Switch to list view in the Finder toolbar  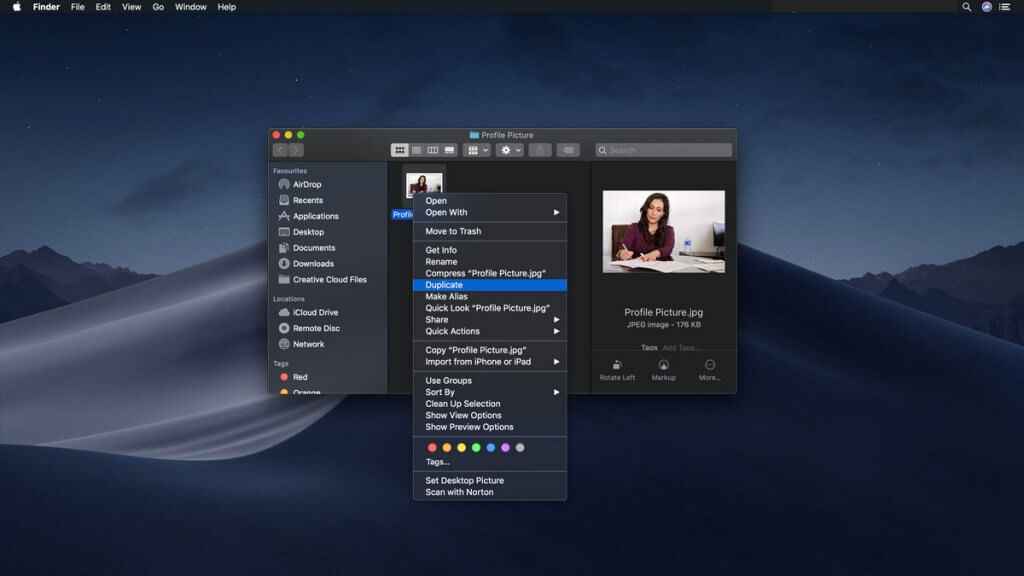pyautogui.click(x=416, y=150)
